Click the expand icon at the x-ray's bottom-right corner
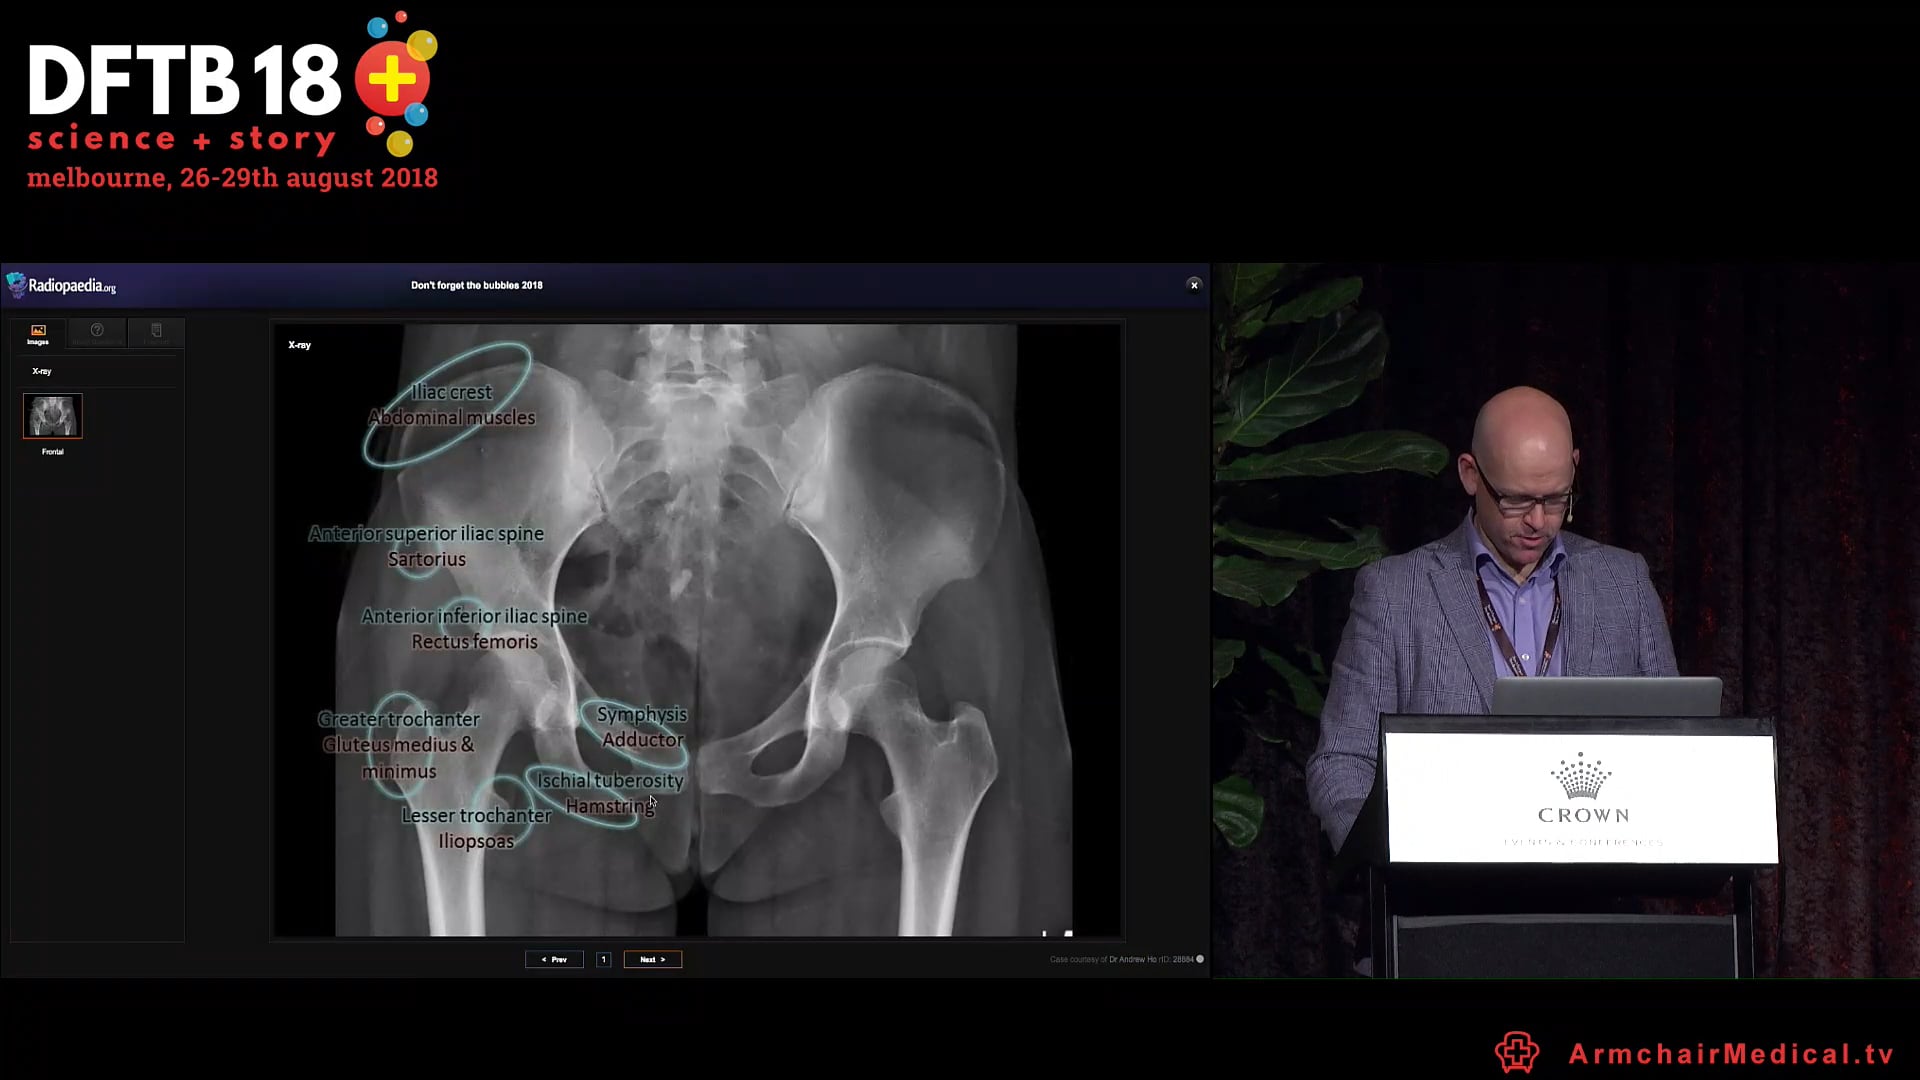Screen dimensions: 1920x1080 (x=1068, y=933)
